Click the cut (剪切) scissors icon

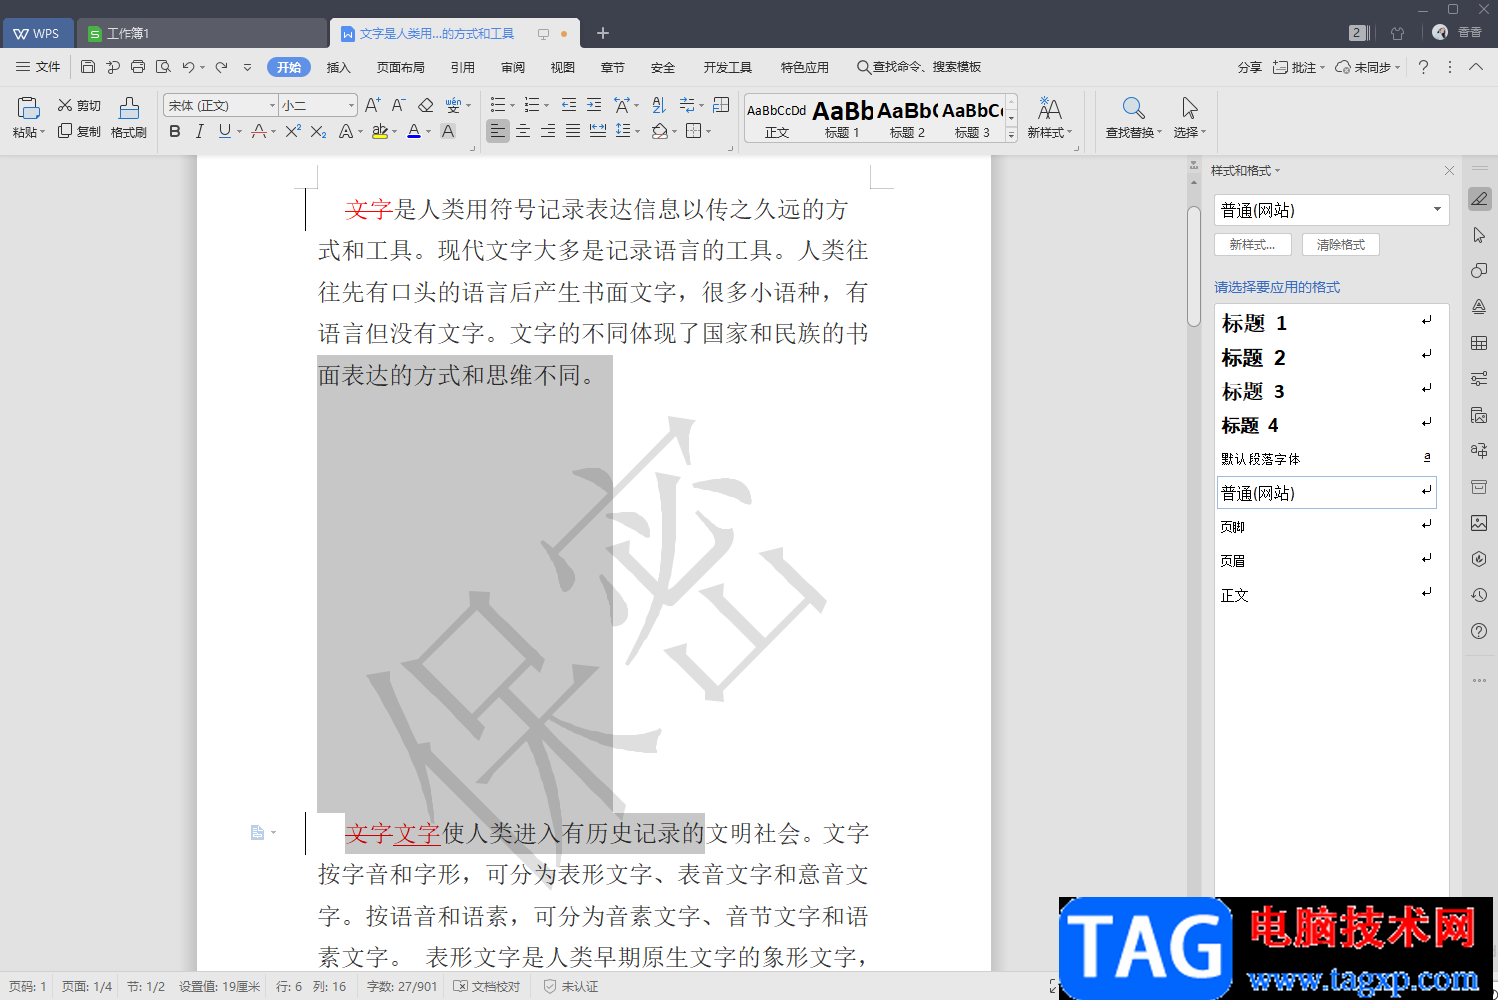(65, 105)
